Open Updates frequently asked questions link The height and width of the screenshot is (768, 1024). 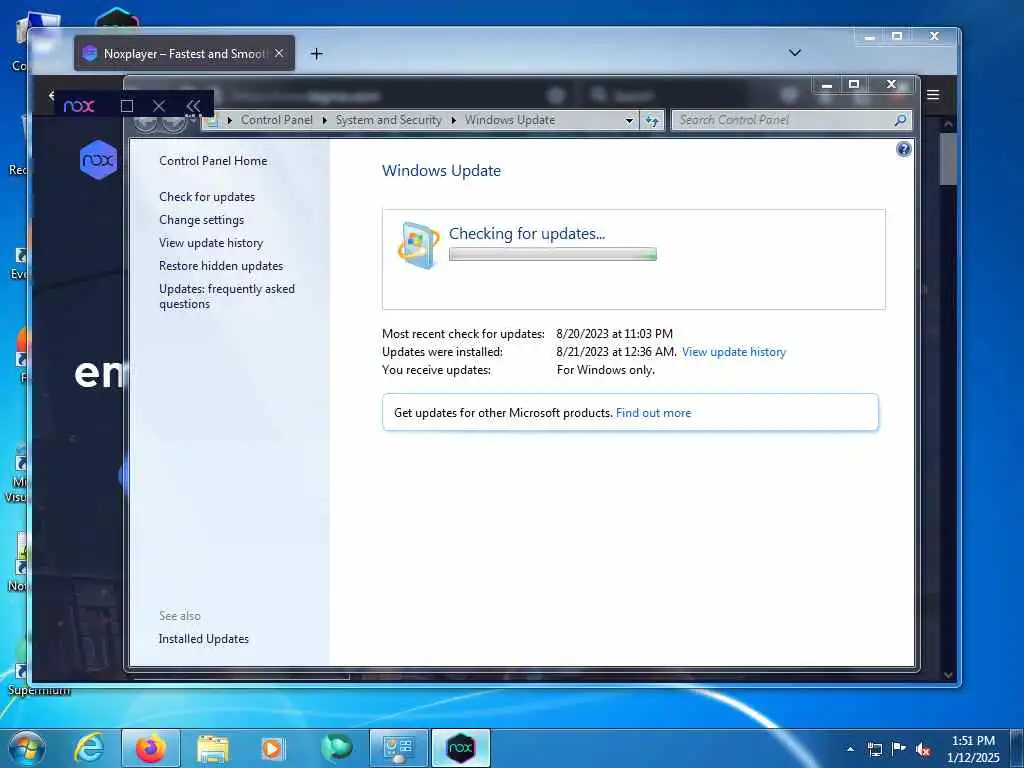point(227,296)
